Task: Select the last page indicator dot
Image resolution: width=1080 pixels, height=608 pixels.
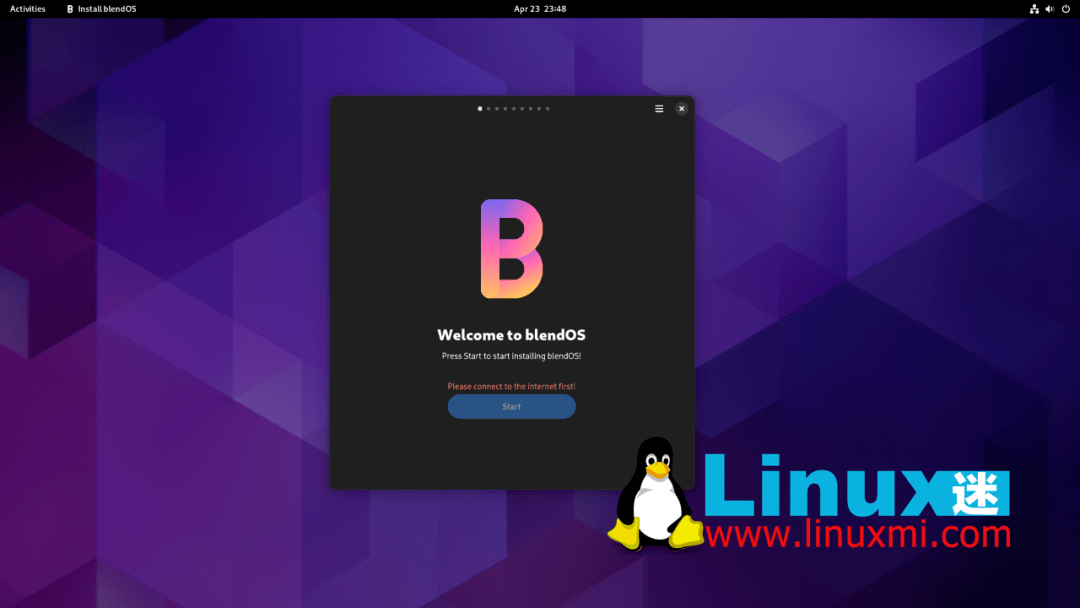Action: (547, 108)
